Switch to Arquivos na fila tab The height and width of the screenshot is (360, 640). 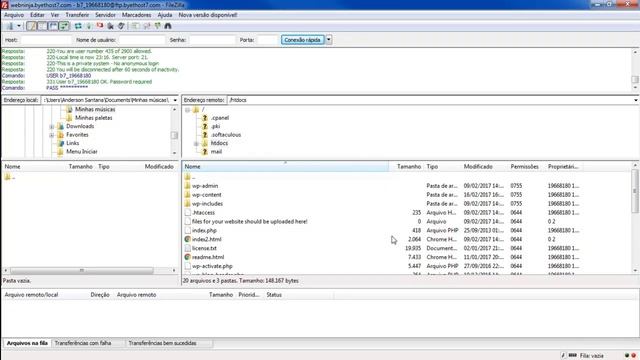pyautogui.click(x=27, y=344)
